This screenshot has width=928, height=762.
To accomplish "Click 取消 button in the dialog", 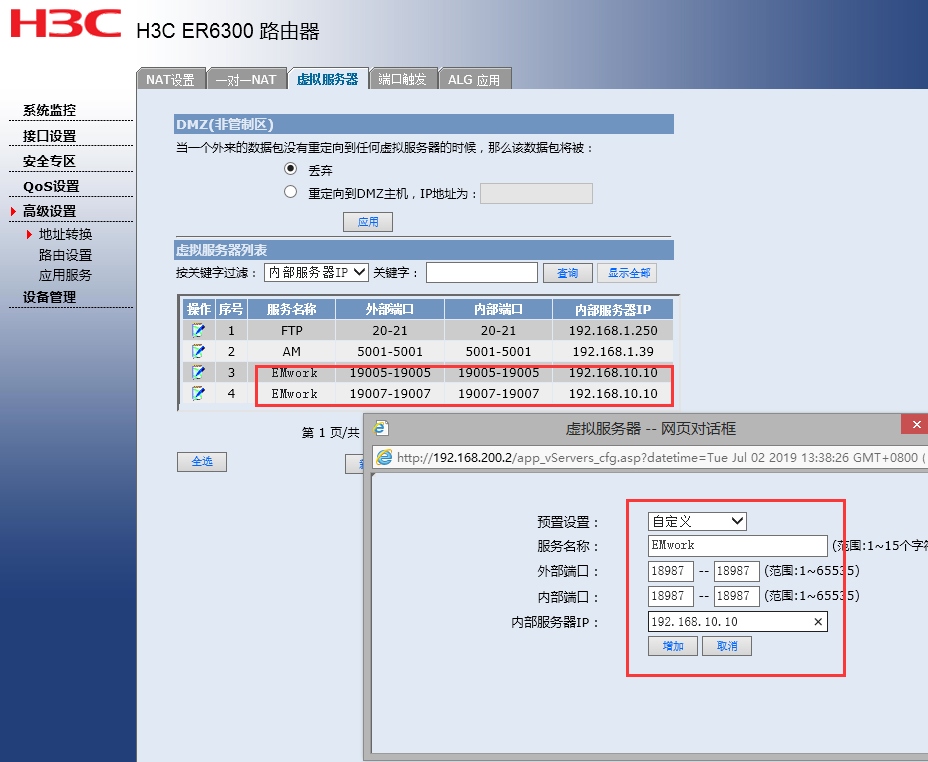I will [x=727, y=646].
